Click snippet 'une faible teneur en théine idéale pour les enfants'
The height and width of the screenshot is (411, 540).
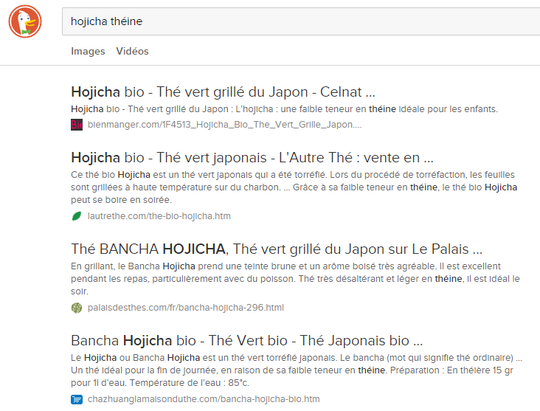pyautogui.click(x=389, y=109)
